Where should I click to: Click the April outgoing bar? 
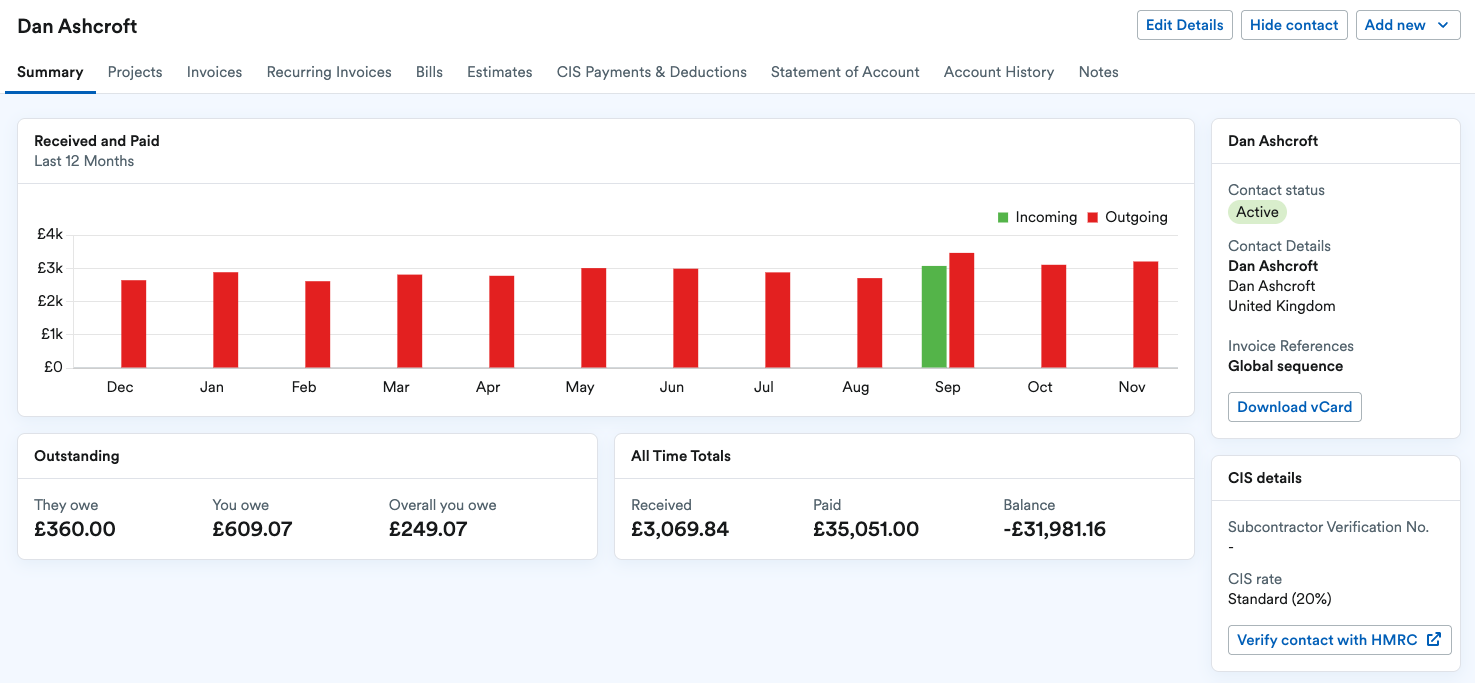coord(502,321)
